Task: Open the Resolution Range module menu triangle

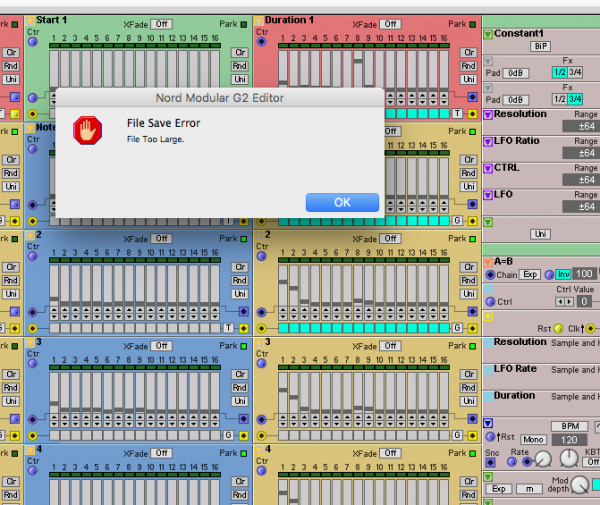Action: [x=488, y=115]
